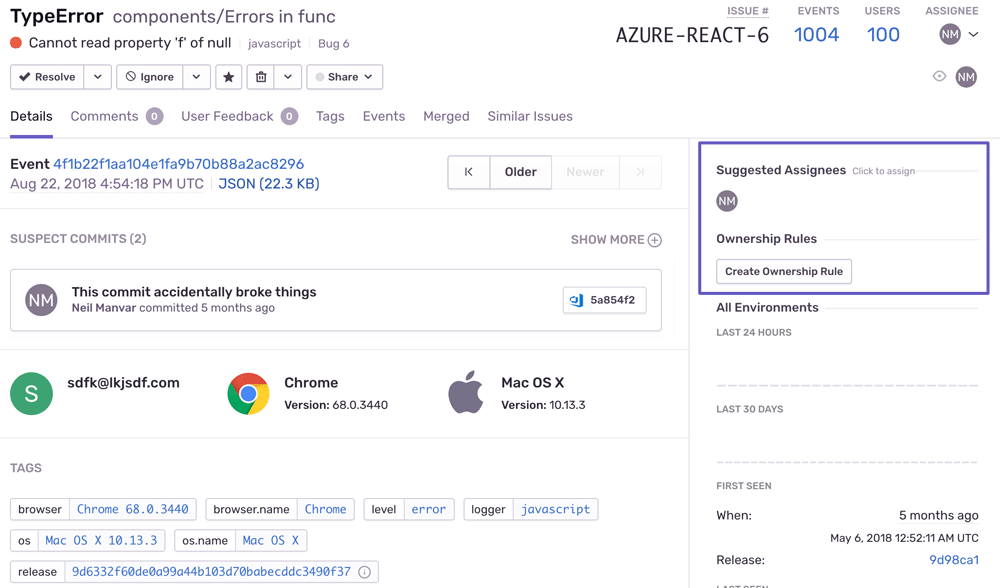
Task: Click the Last 24 Hours events chart
Action: [x=847, y=370]
